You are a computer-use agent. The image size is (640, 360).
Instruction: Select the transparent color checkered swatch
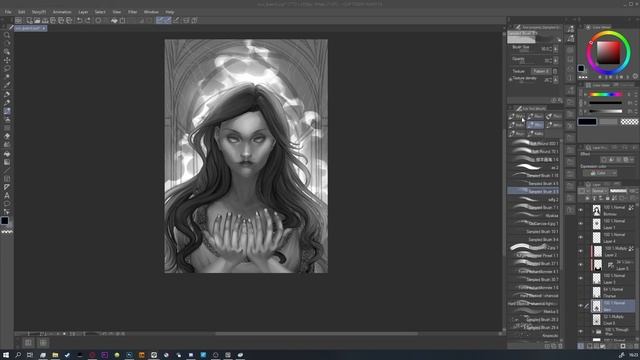(x=629, y=122)
